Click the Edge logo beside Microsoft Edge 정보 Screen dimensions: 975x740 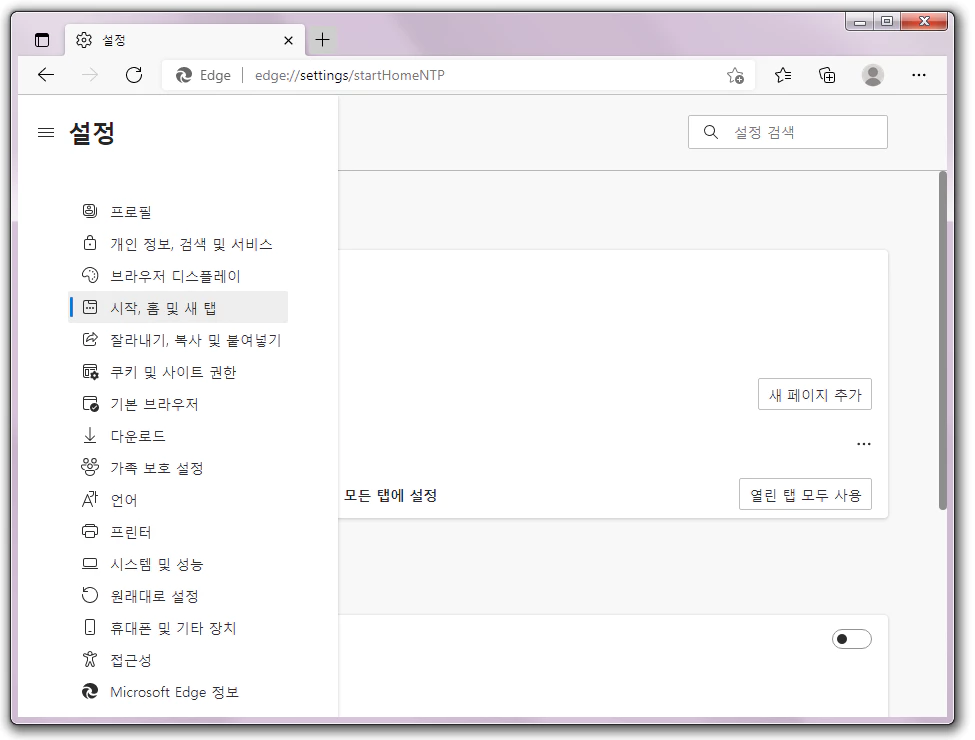click(90, 691)
